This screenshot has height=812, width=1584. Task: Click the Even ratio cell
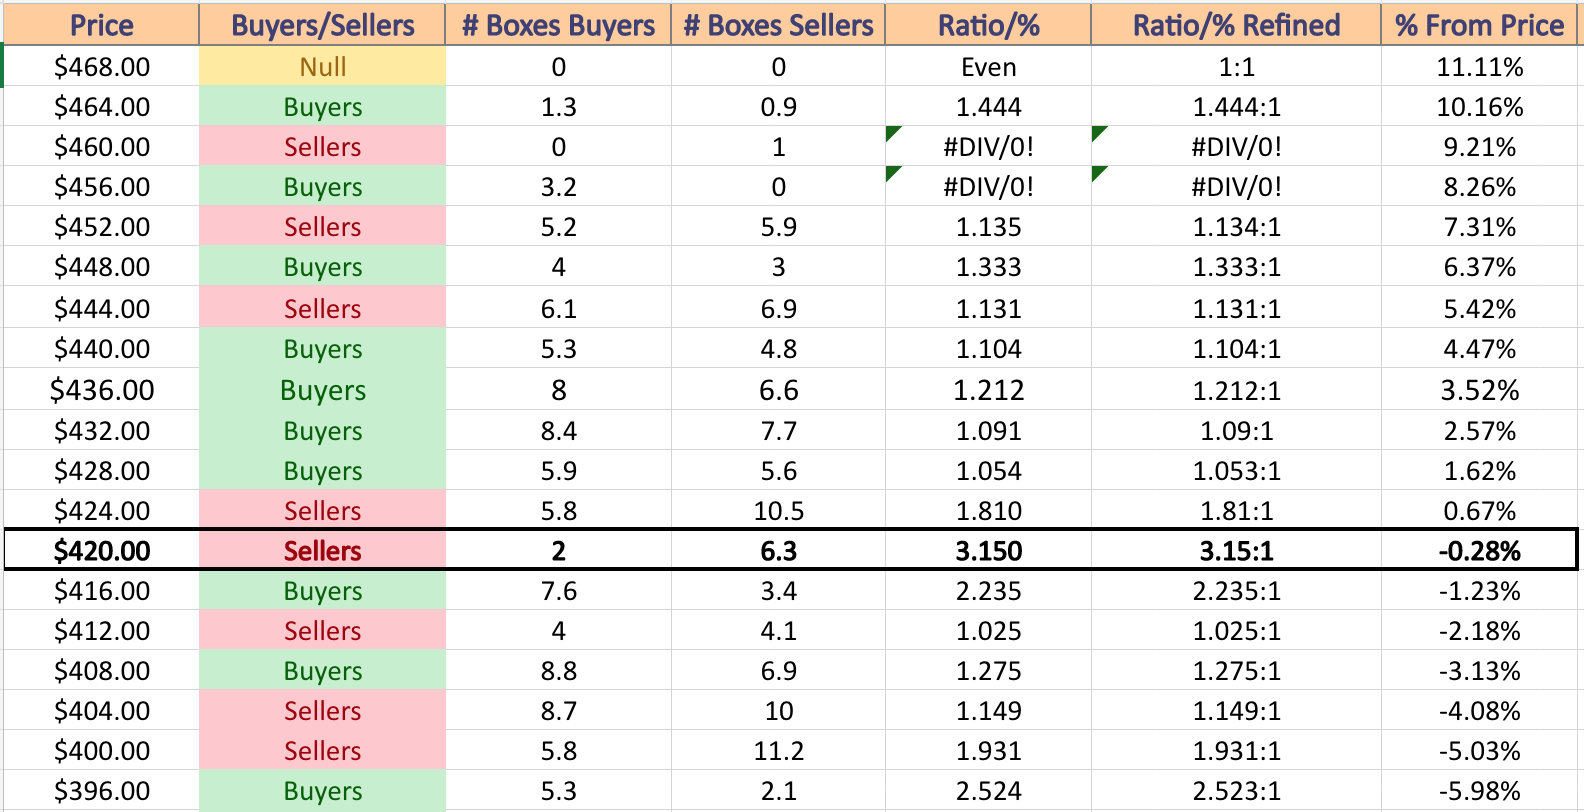(988, 66)
